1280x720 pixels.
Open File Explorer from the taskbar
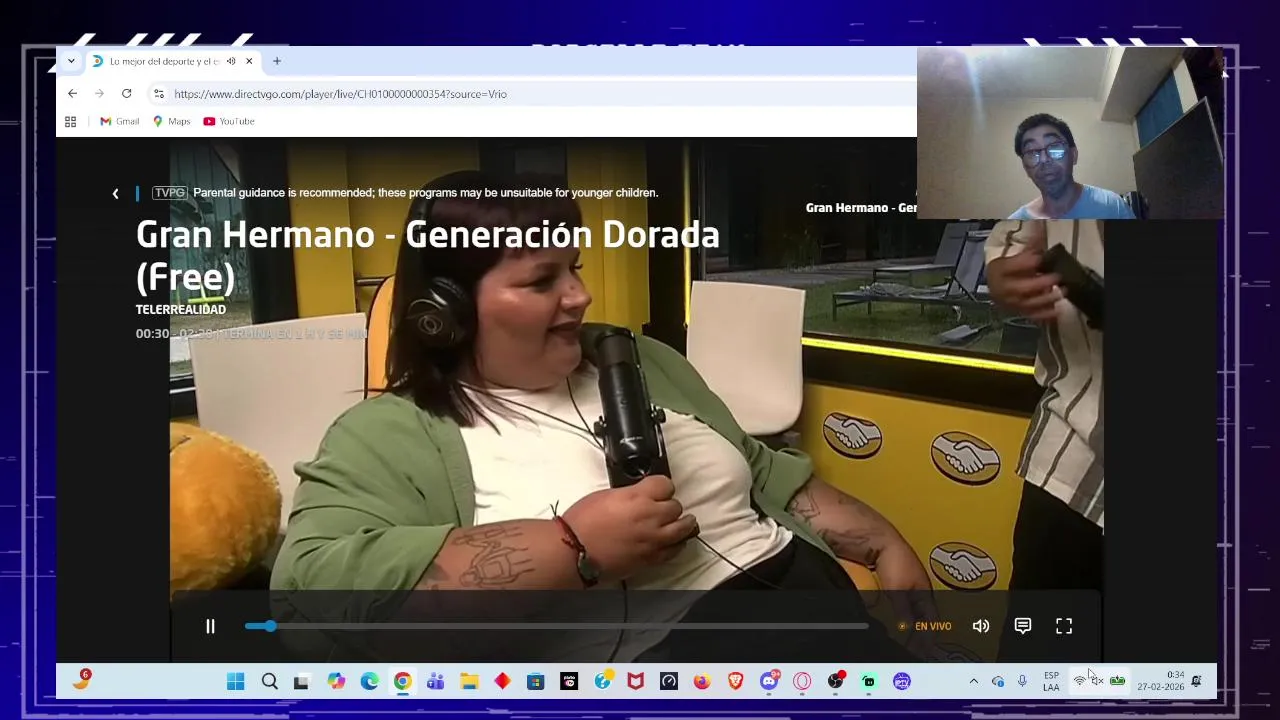(x=469, y=681)
